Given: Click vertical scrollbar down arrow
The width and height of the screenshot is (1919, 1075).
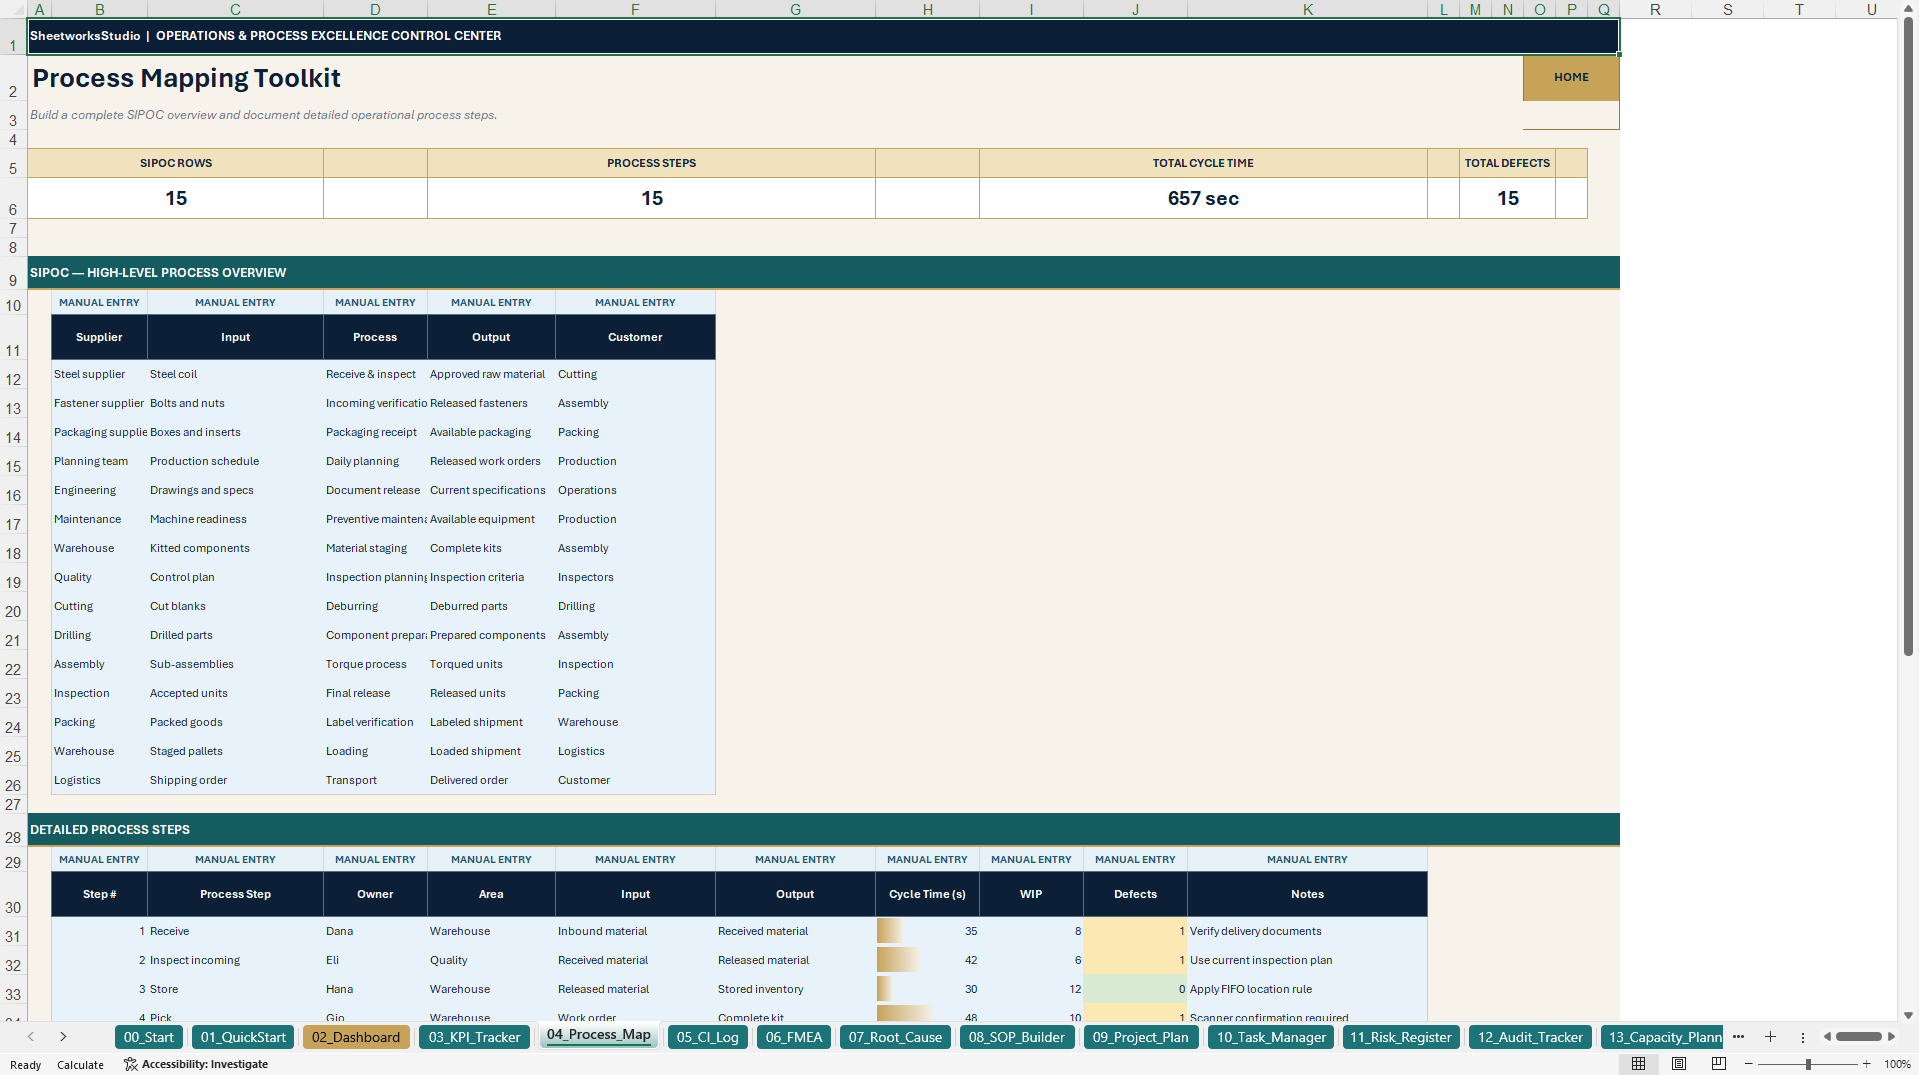Looking at the screenshot, I should (1908, 1015).
